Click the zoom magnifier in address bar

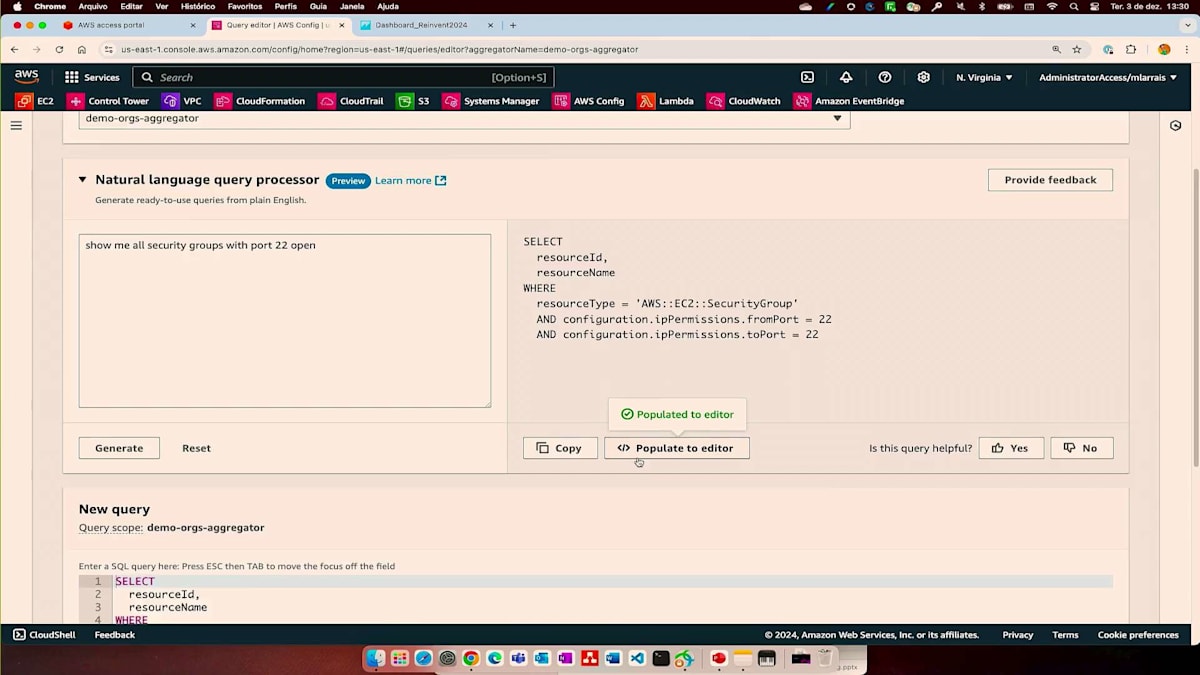(1056, 49)
